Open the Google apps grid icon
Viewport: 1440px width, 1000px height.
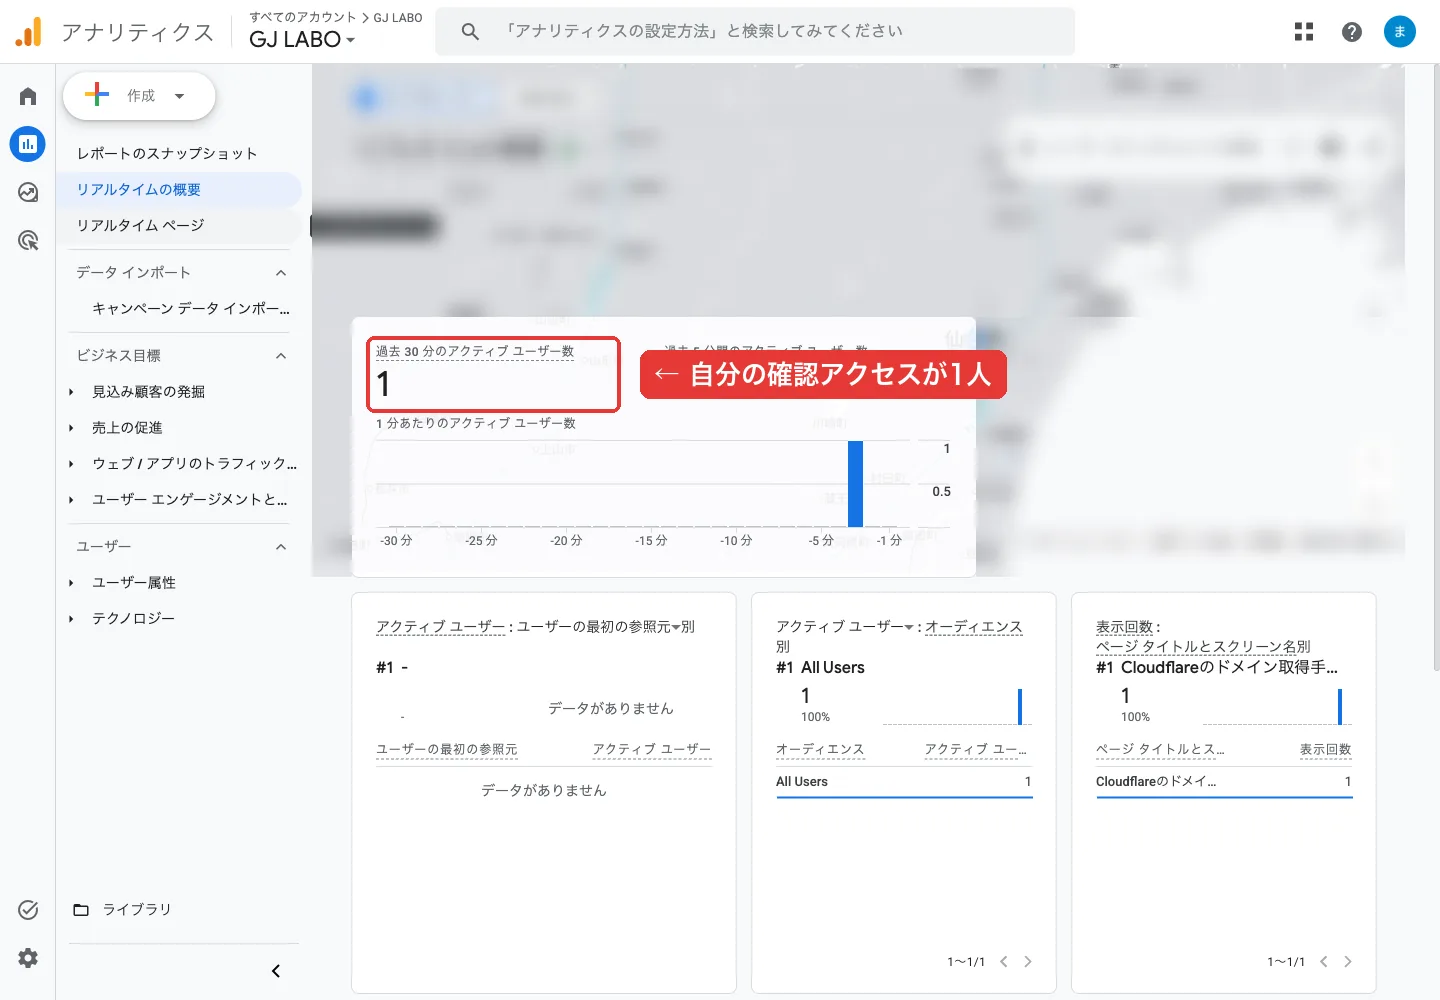coord(1304,32)
